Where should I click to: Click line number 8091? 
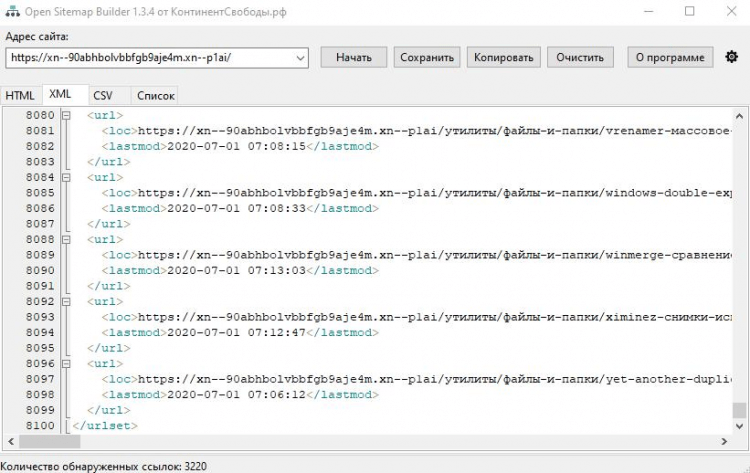pos(40,286)
